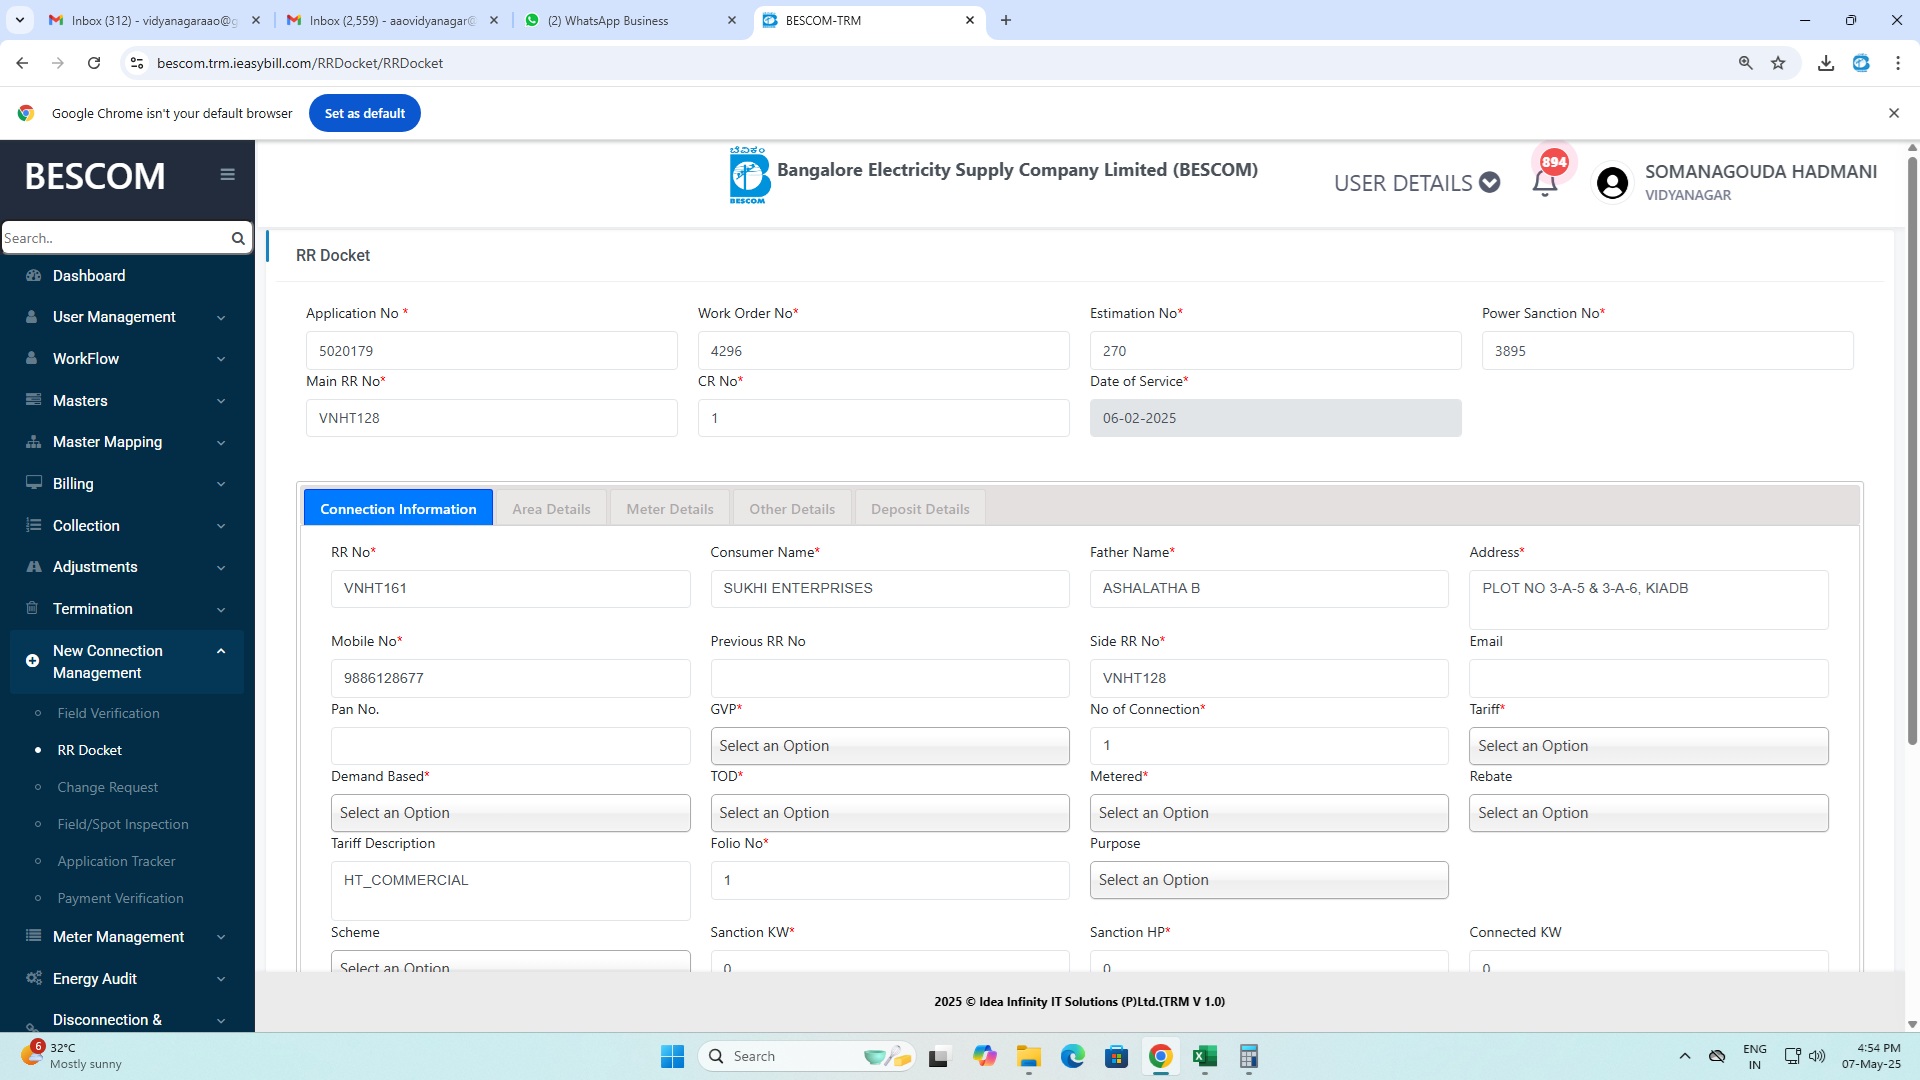Expand User Management menu
The image size is (1920, 1080).
tap(127, 317)
